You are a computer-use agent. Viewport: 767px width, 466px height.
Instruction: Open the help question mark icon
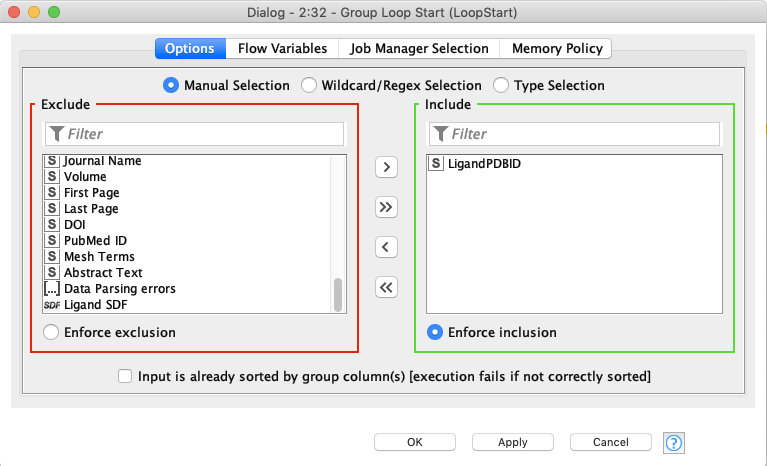pos(673,443)
